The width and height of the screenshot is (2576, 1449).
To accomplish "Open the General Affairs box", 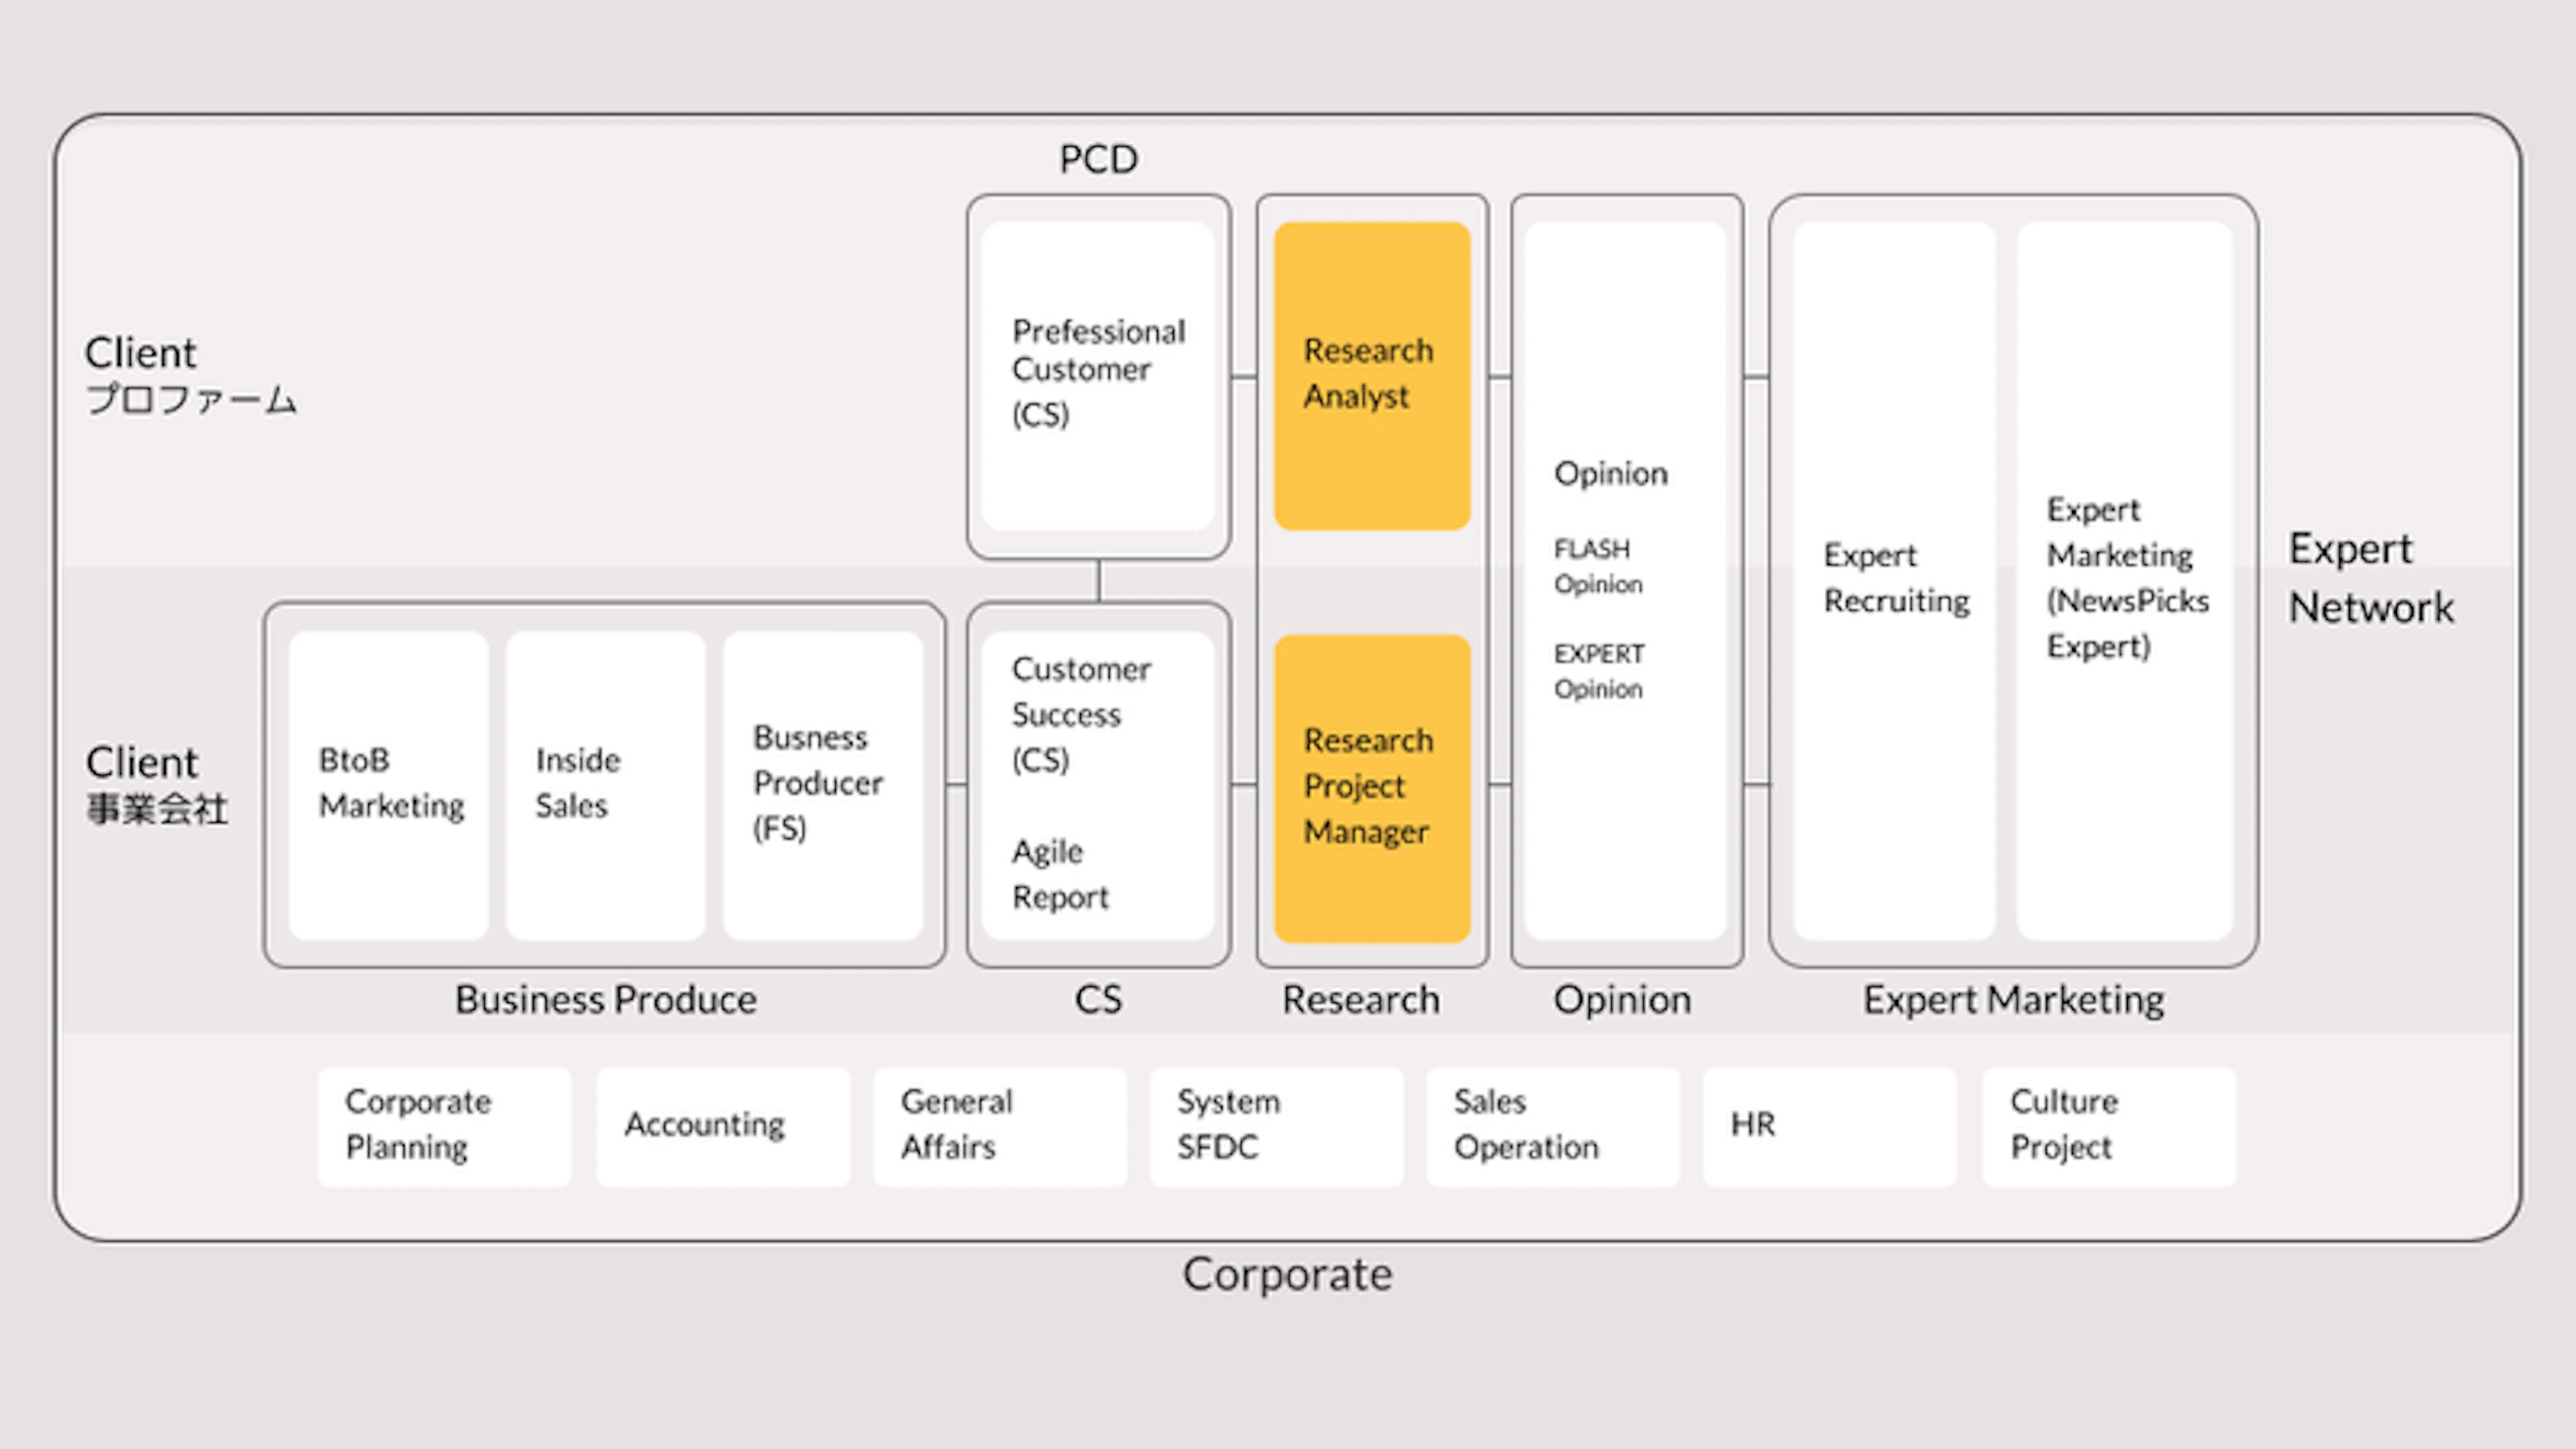I will (1000, 1126).
